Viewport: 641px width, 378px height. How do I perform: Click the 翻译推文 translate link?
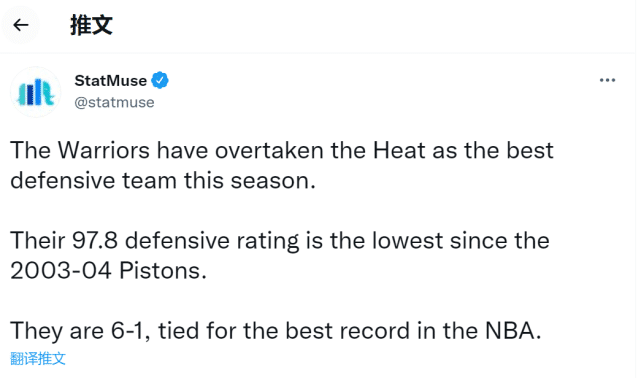(38, 358)
